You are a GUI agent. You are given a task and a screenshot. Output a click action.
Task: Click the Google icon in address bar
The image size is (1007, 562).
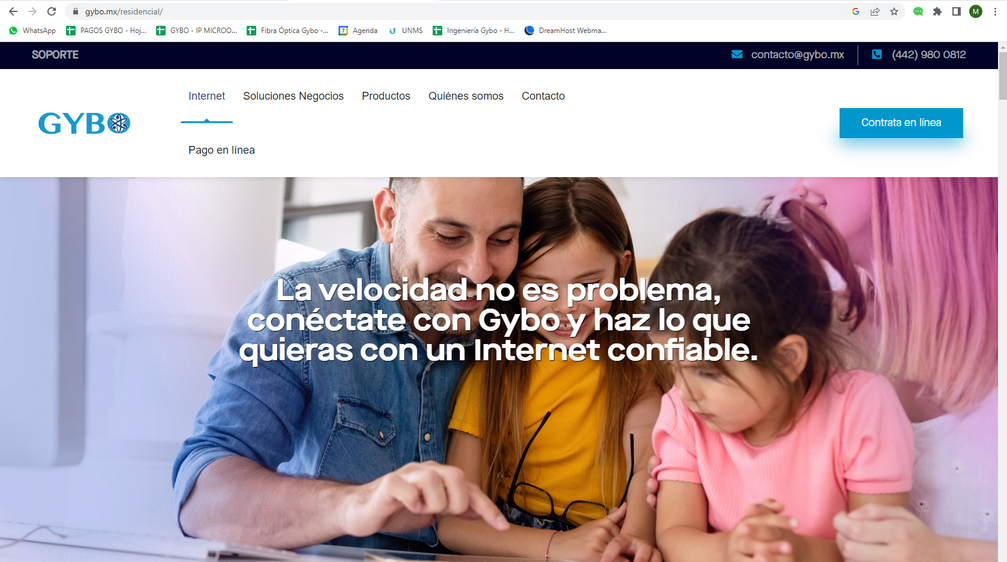point(855,12)
